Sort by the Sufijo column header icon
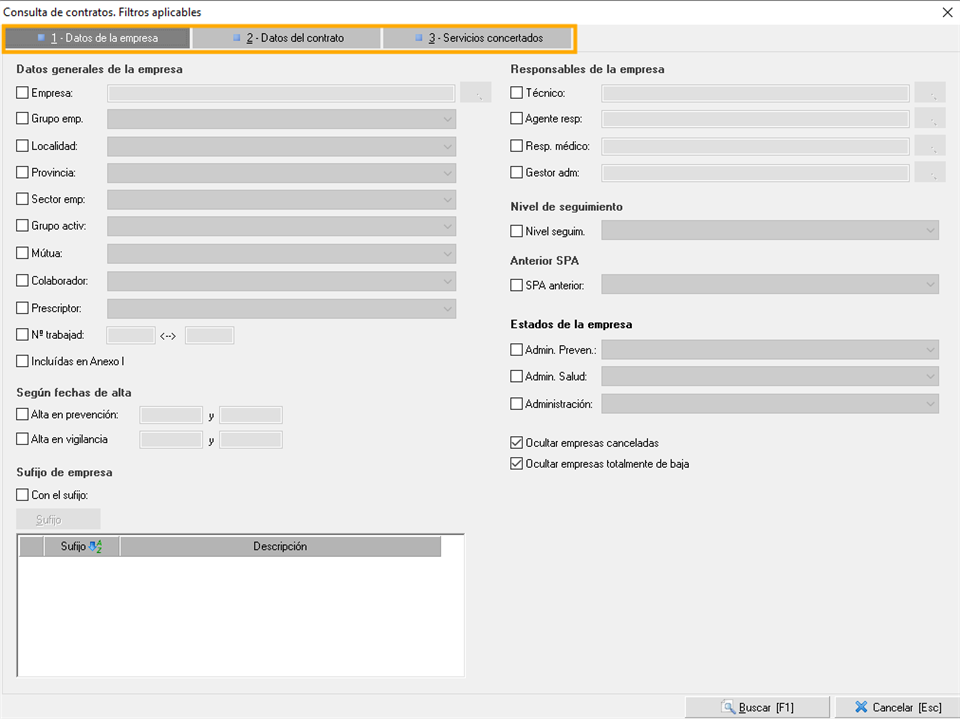This screenshot has height=719, width=960. 96,547
